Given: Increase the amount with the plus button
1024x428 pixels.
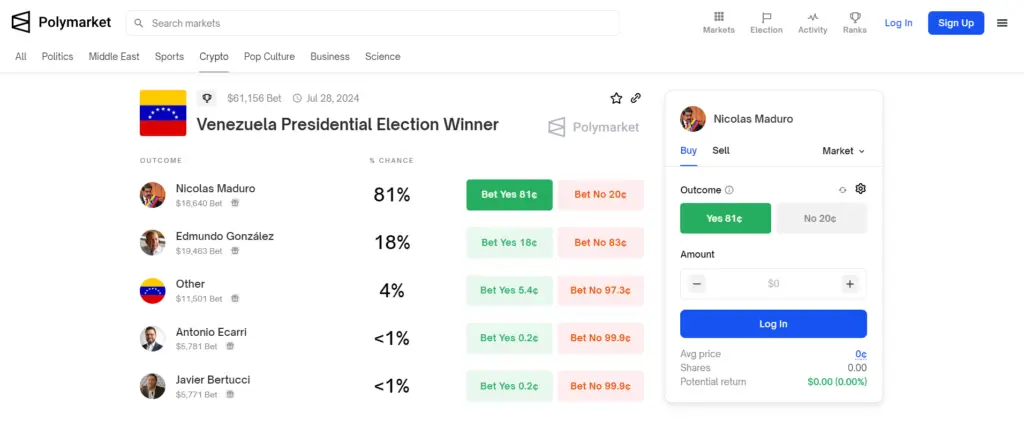Looking at the screenshot, I should 850,284.
